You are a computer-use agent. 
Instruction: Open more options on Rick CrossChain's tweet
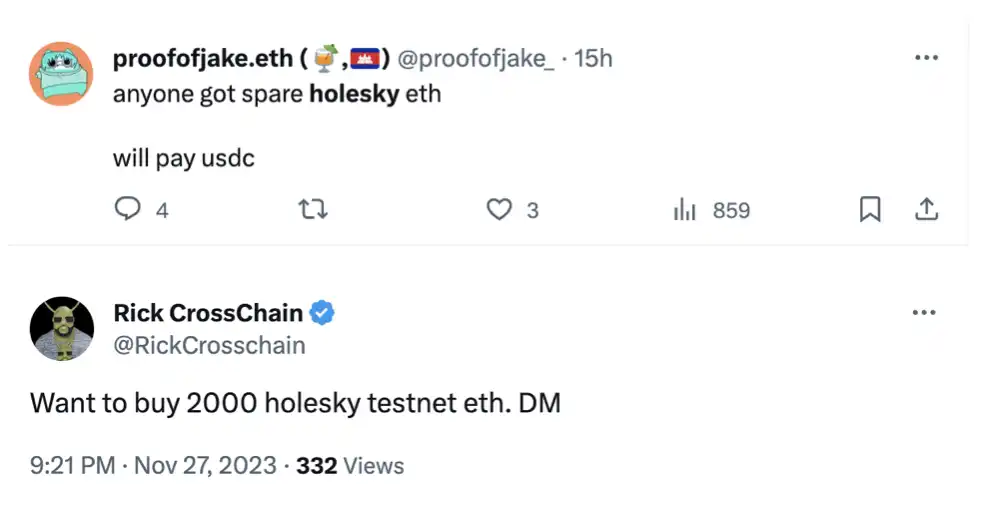tap(924, 312)
